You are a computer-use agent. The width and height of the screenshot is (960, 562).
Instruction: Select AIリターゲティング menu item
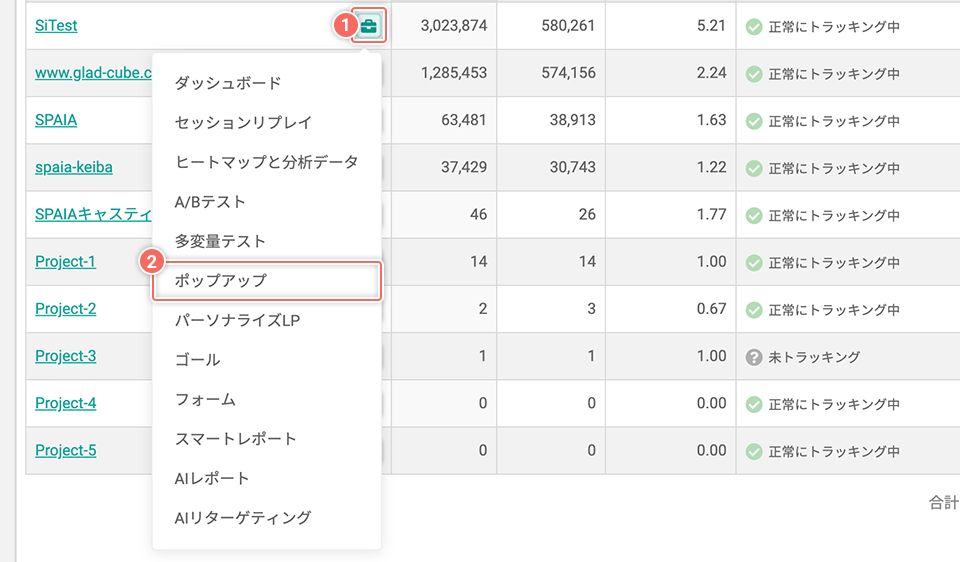point(267,518)
